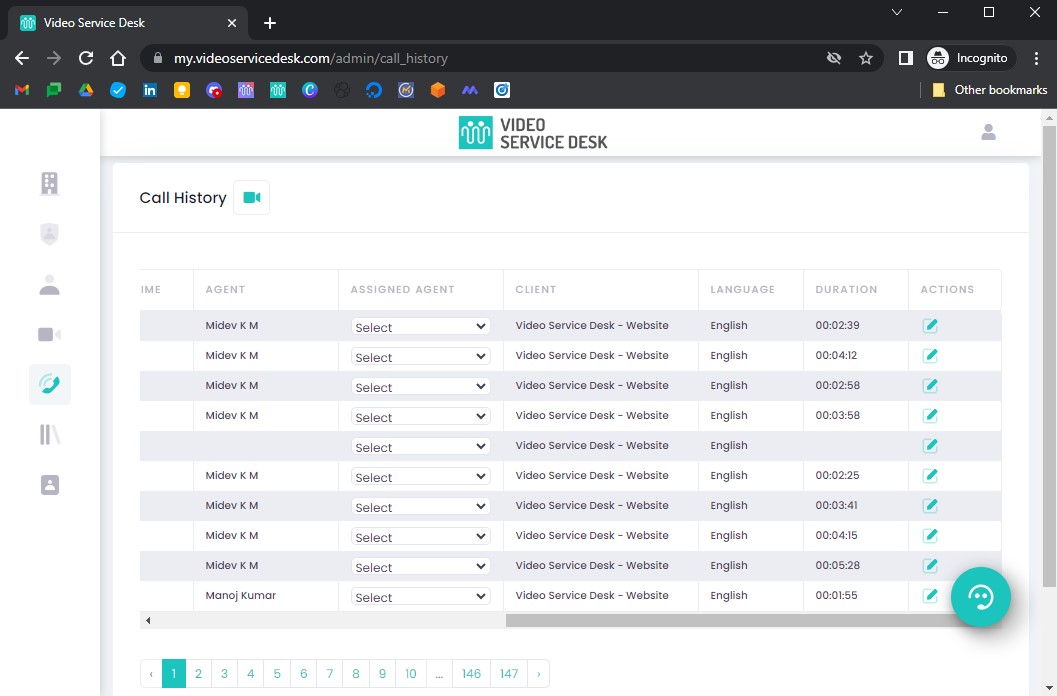This screenshot has width=1057, height=696.
Task: Expand the assigned agent dropdown in the first row
Action: pyautogui.click(x=420, y=327)
